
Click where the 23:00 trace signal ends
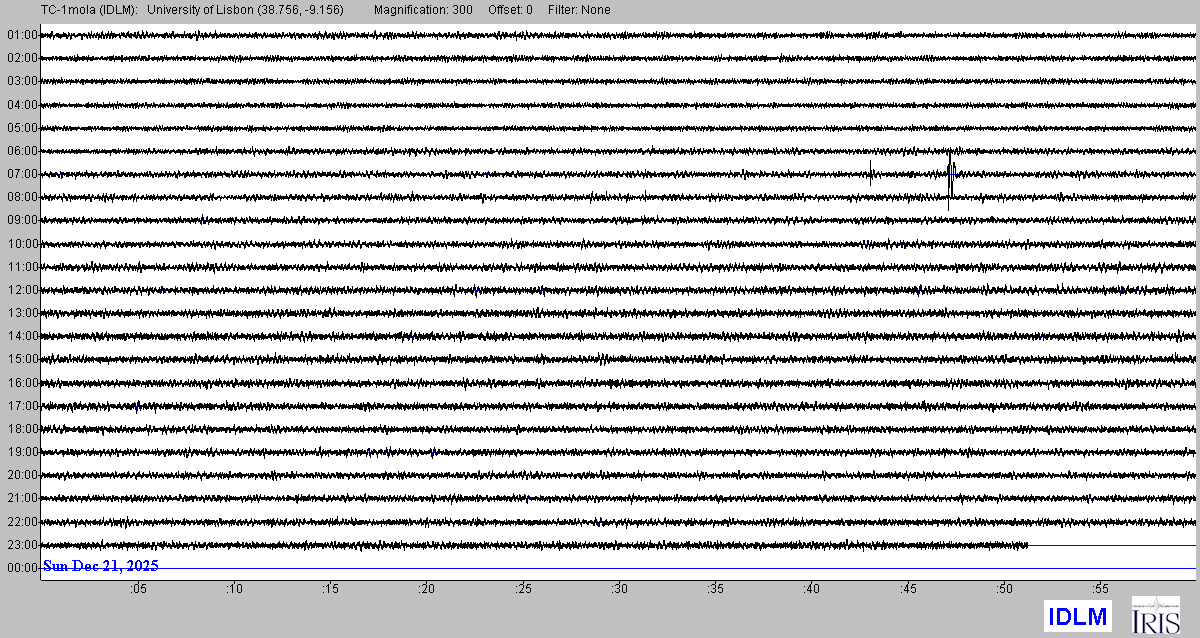coord(1027,545)
